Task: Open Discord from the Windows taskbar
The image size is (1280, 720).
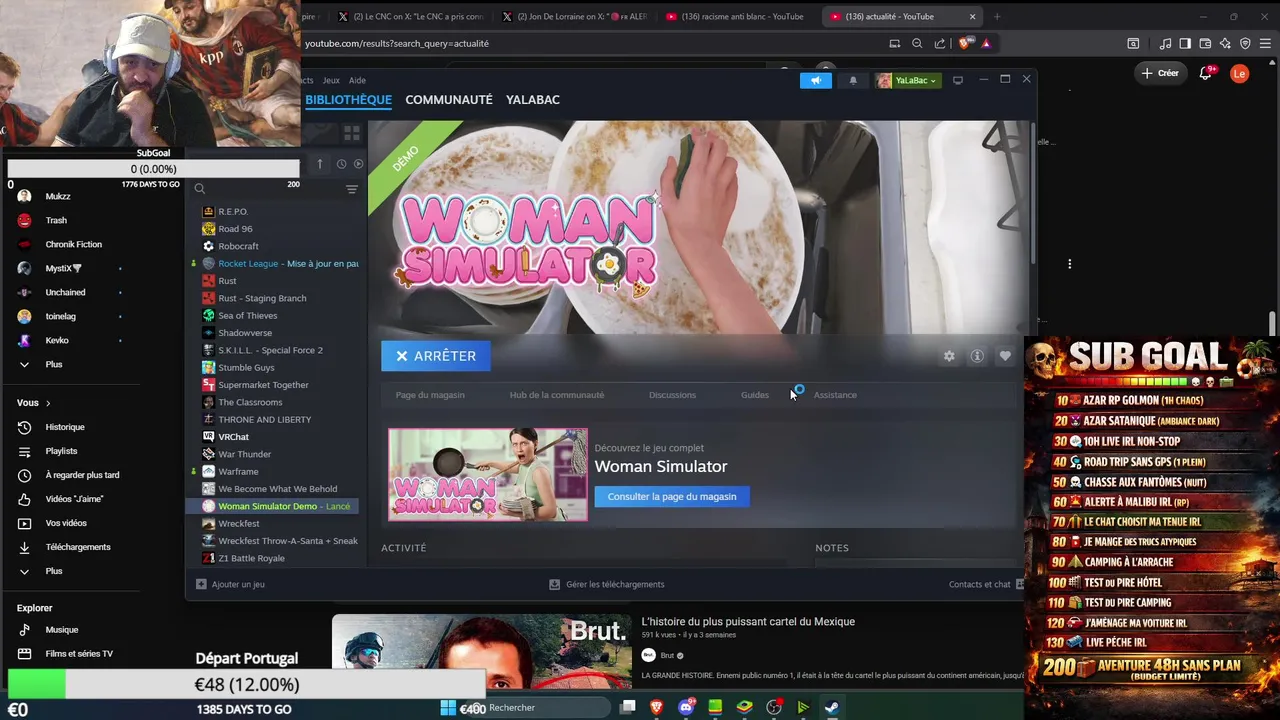Action: (686, 707)
